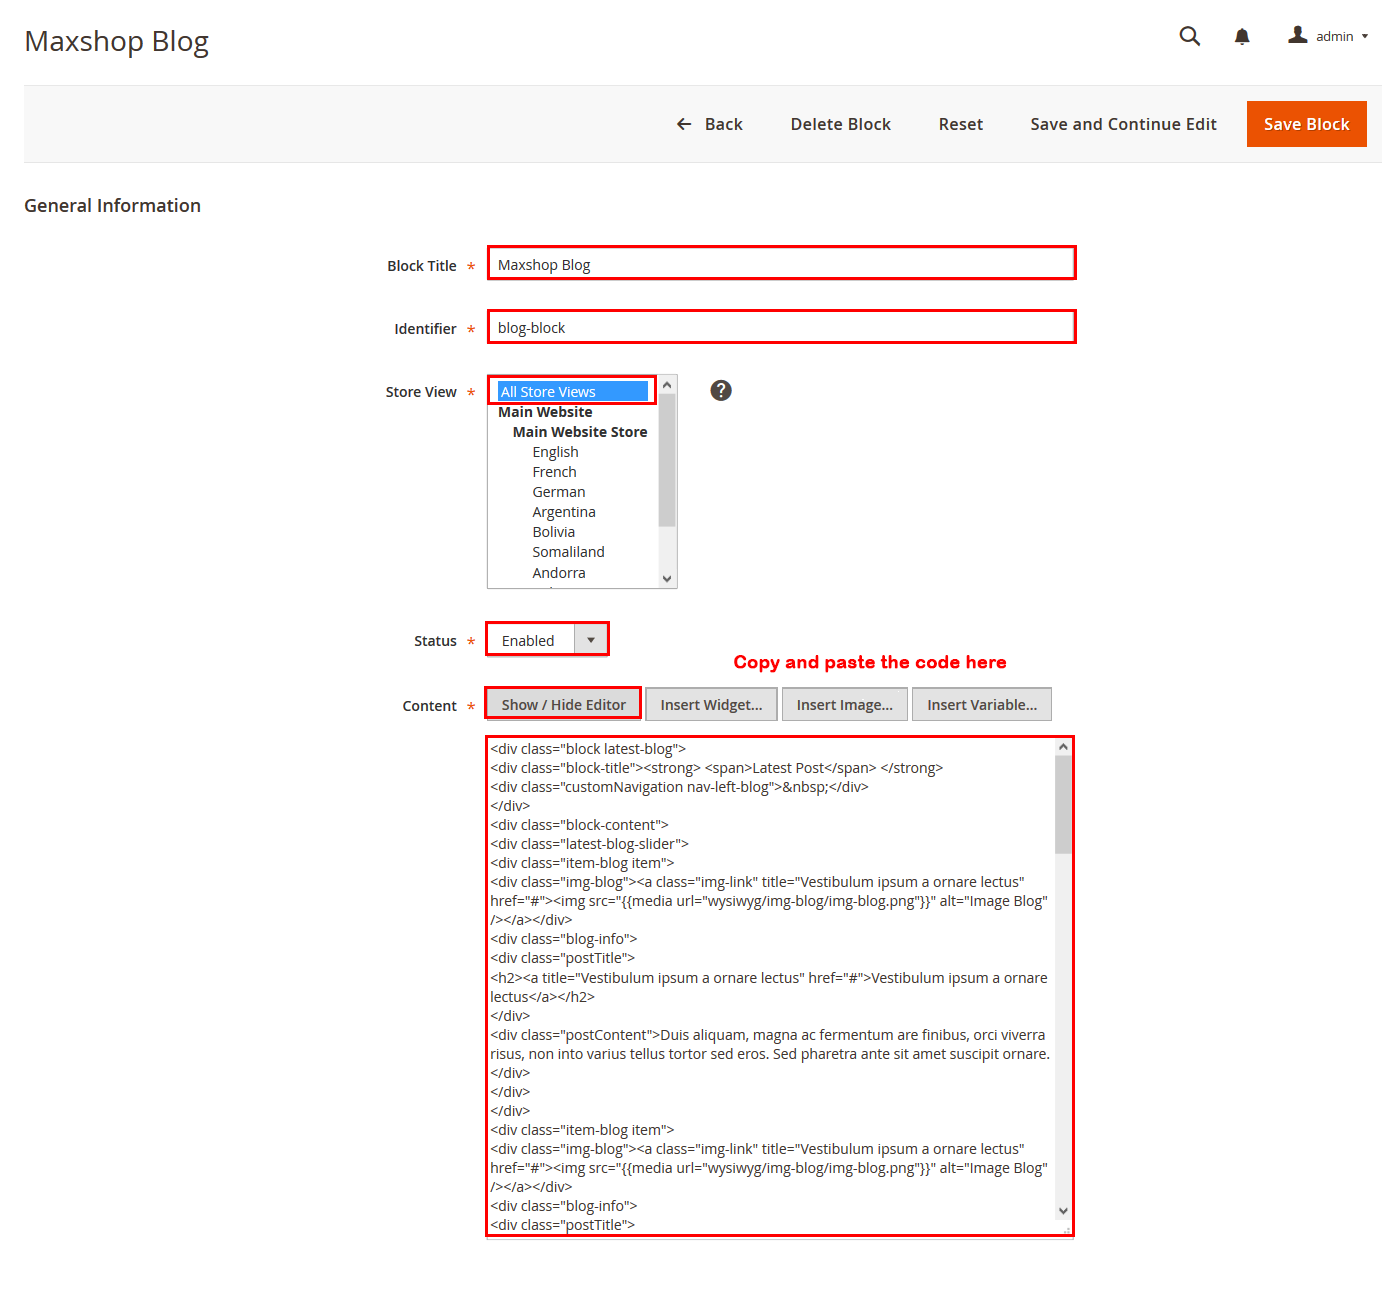The height and width of the screenshot is (1290, 1384).
Task: Focus the Block Title input field
Action: click(x=781, y=264)
